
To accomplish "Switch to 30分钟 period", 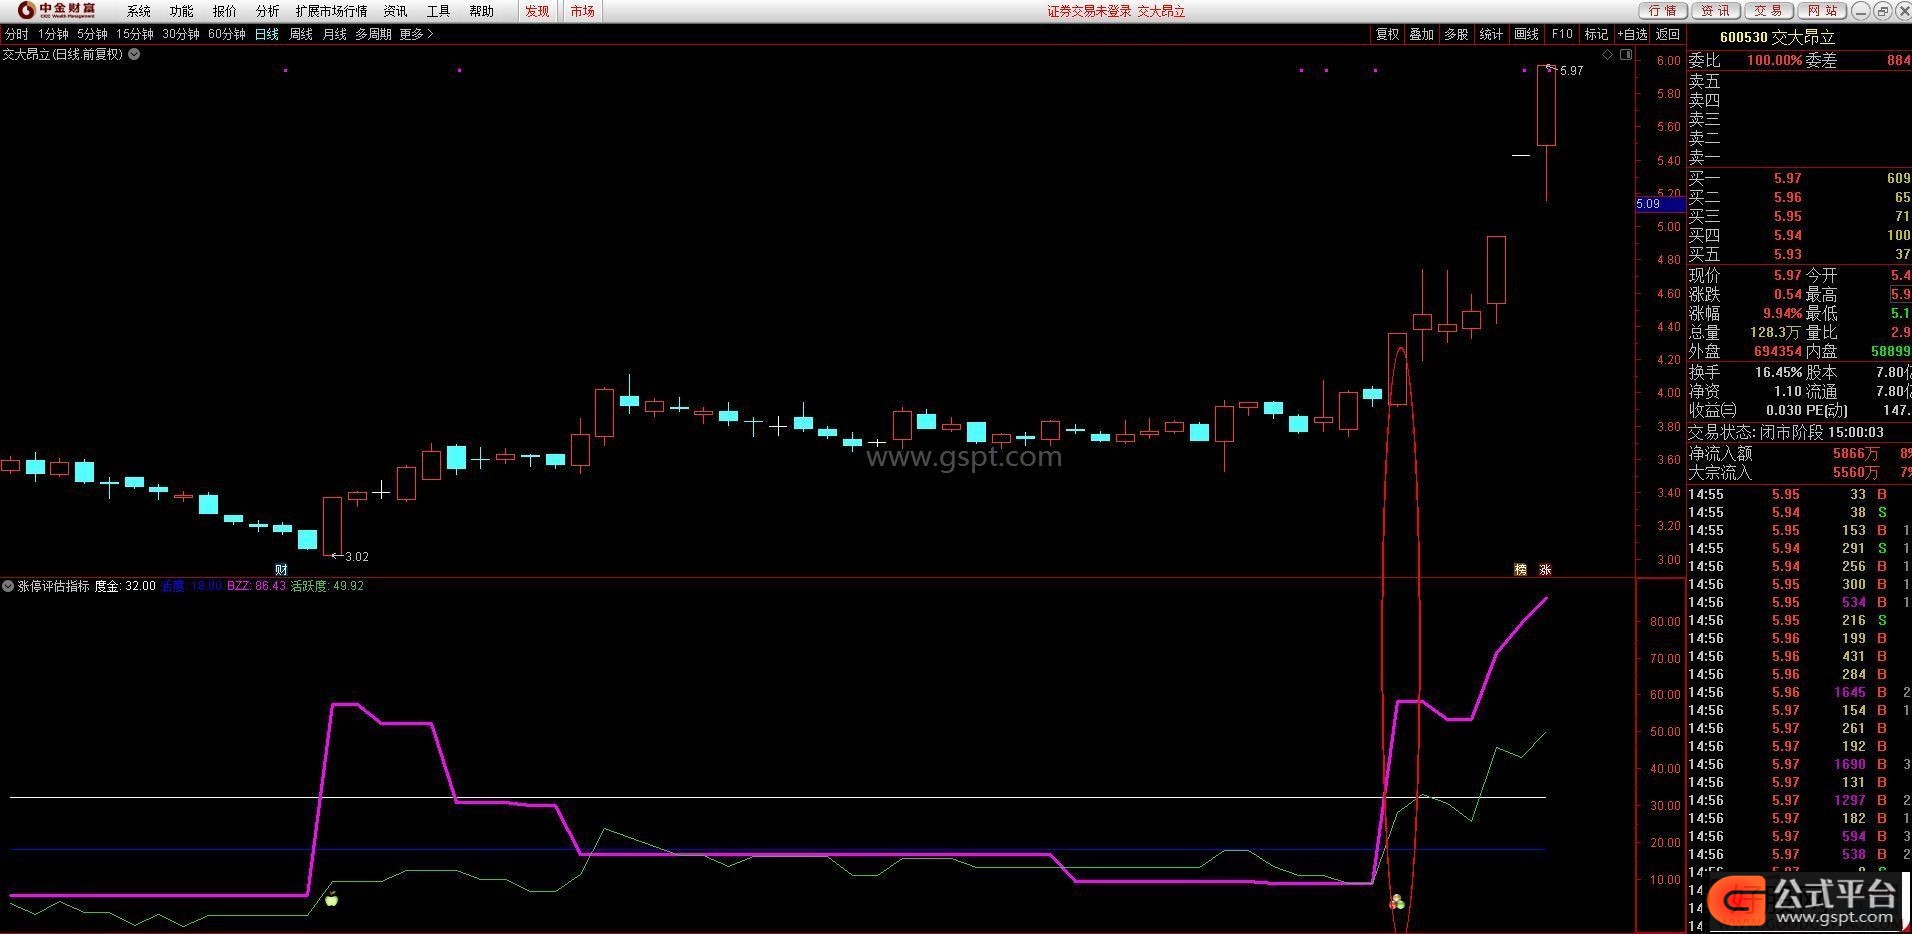I will [181, 34].
